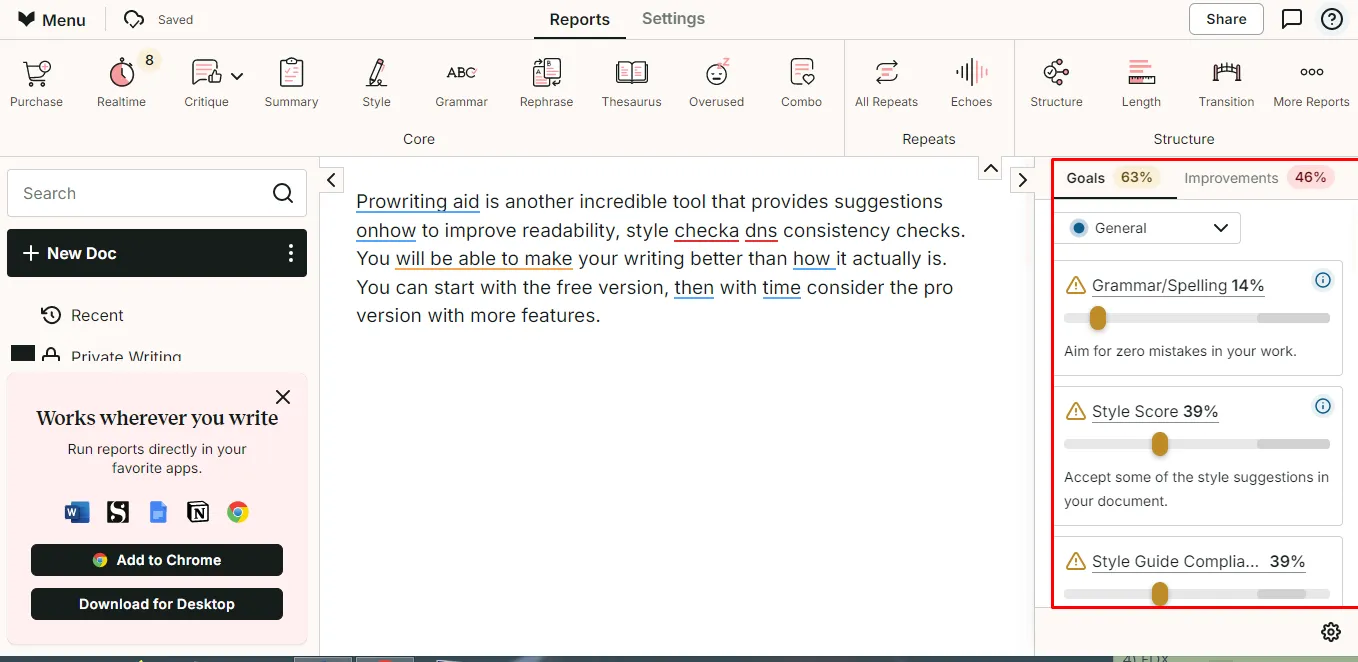Open the Summary report

click(291, 83)
